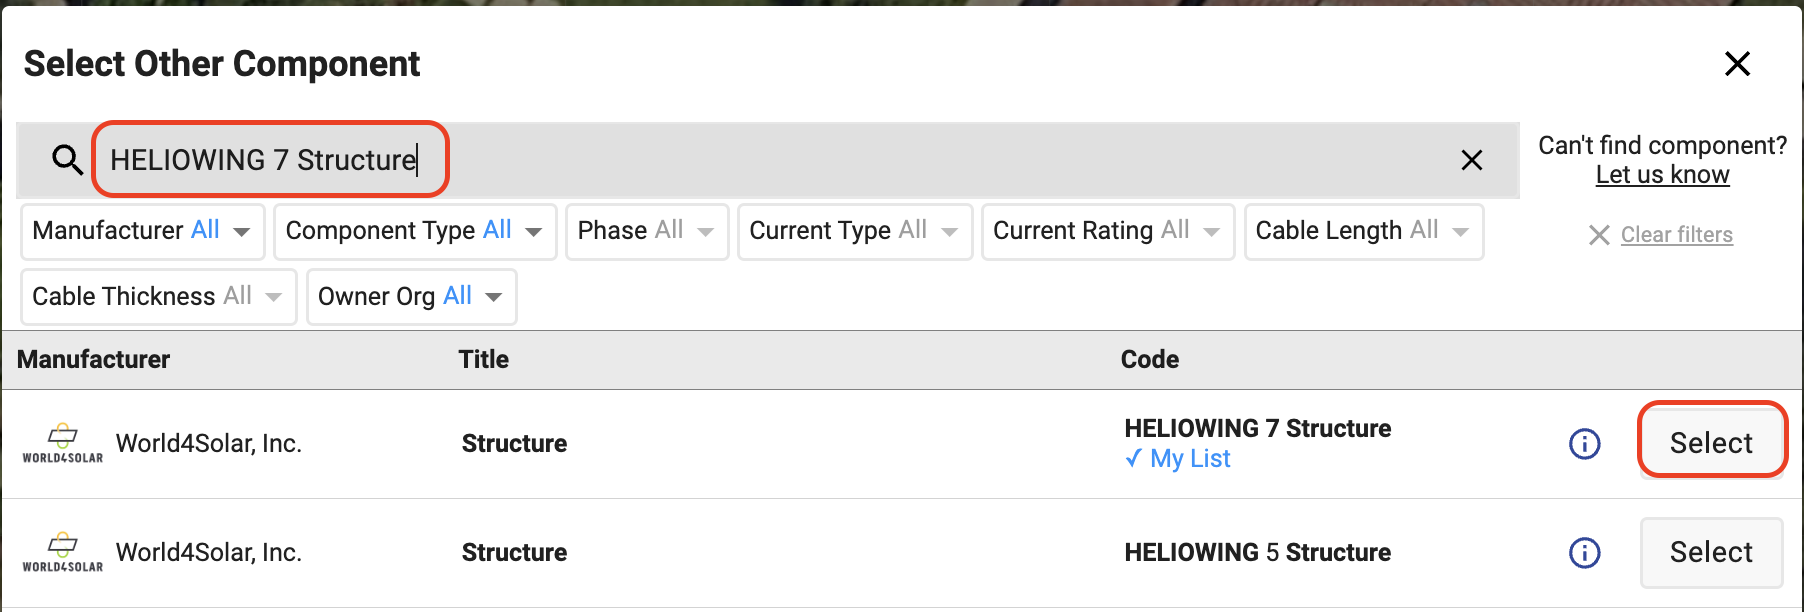Select the HELIOWING 7 Structure component
Viewport: 1804px width, 612px height.
point(1711,443)
